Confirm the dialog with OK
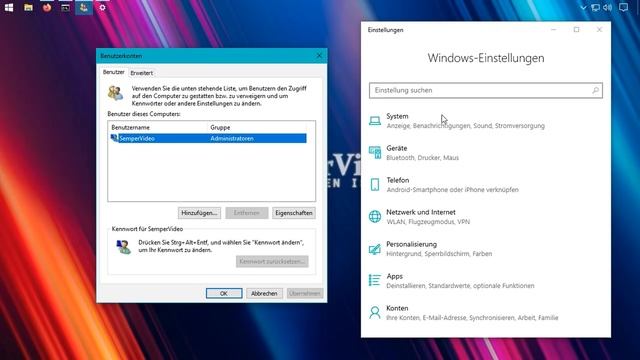 224,293
